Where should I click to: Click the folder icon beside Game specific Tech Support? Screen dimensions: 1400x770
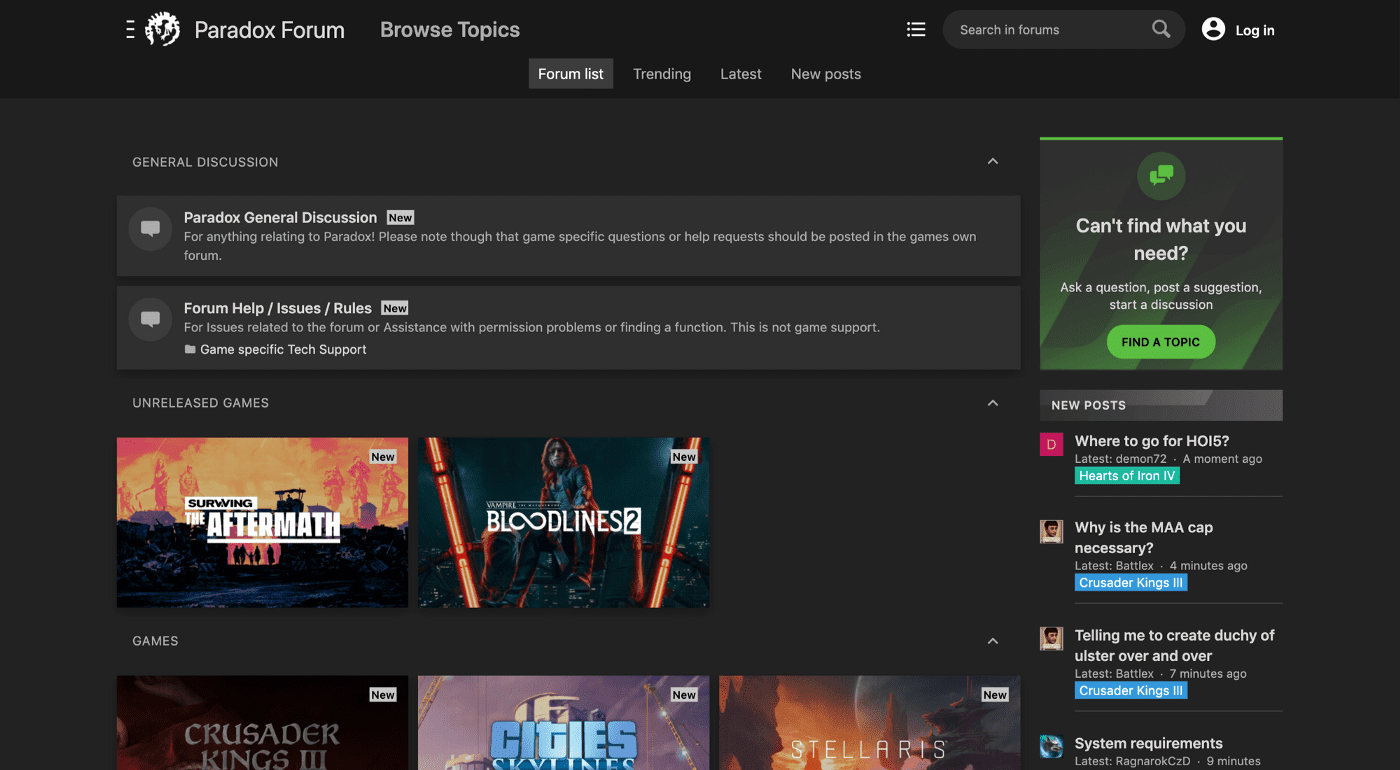click(190, 349)
